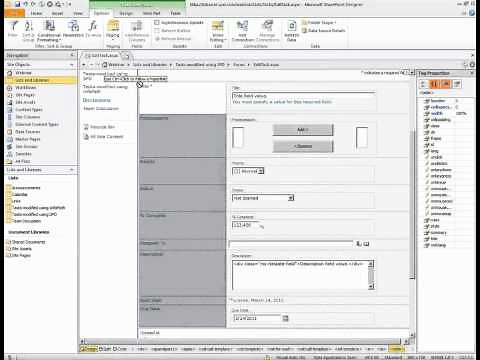Collapse the Navigation pane using its arrow
This screenshot has height=360, width=480.
click(x=72, y=55)
